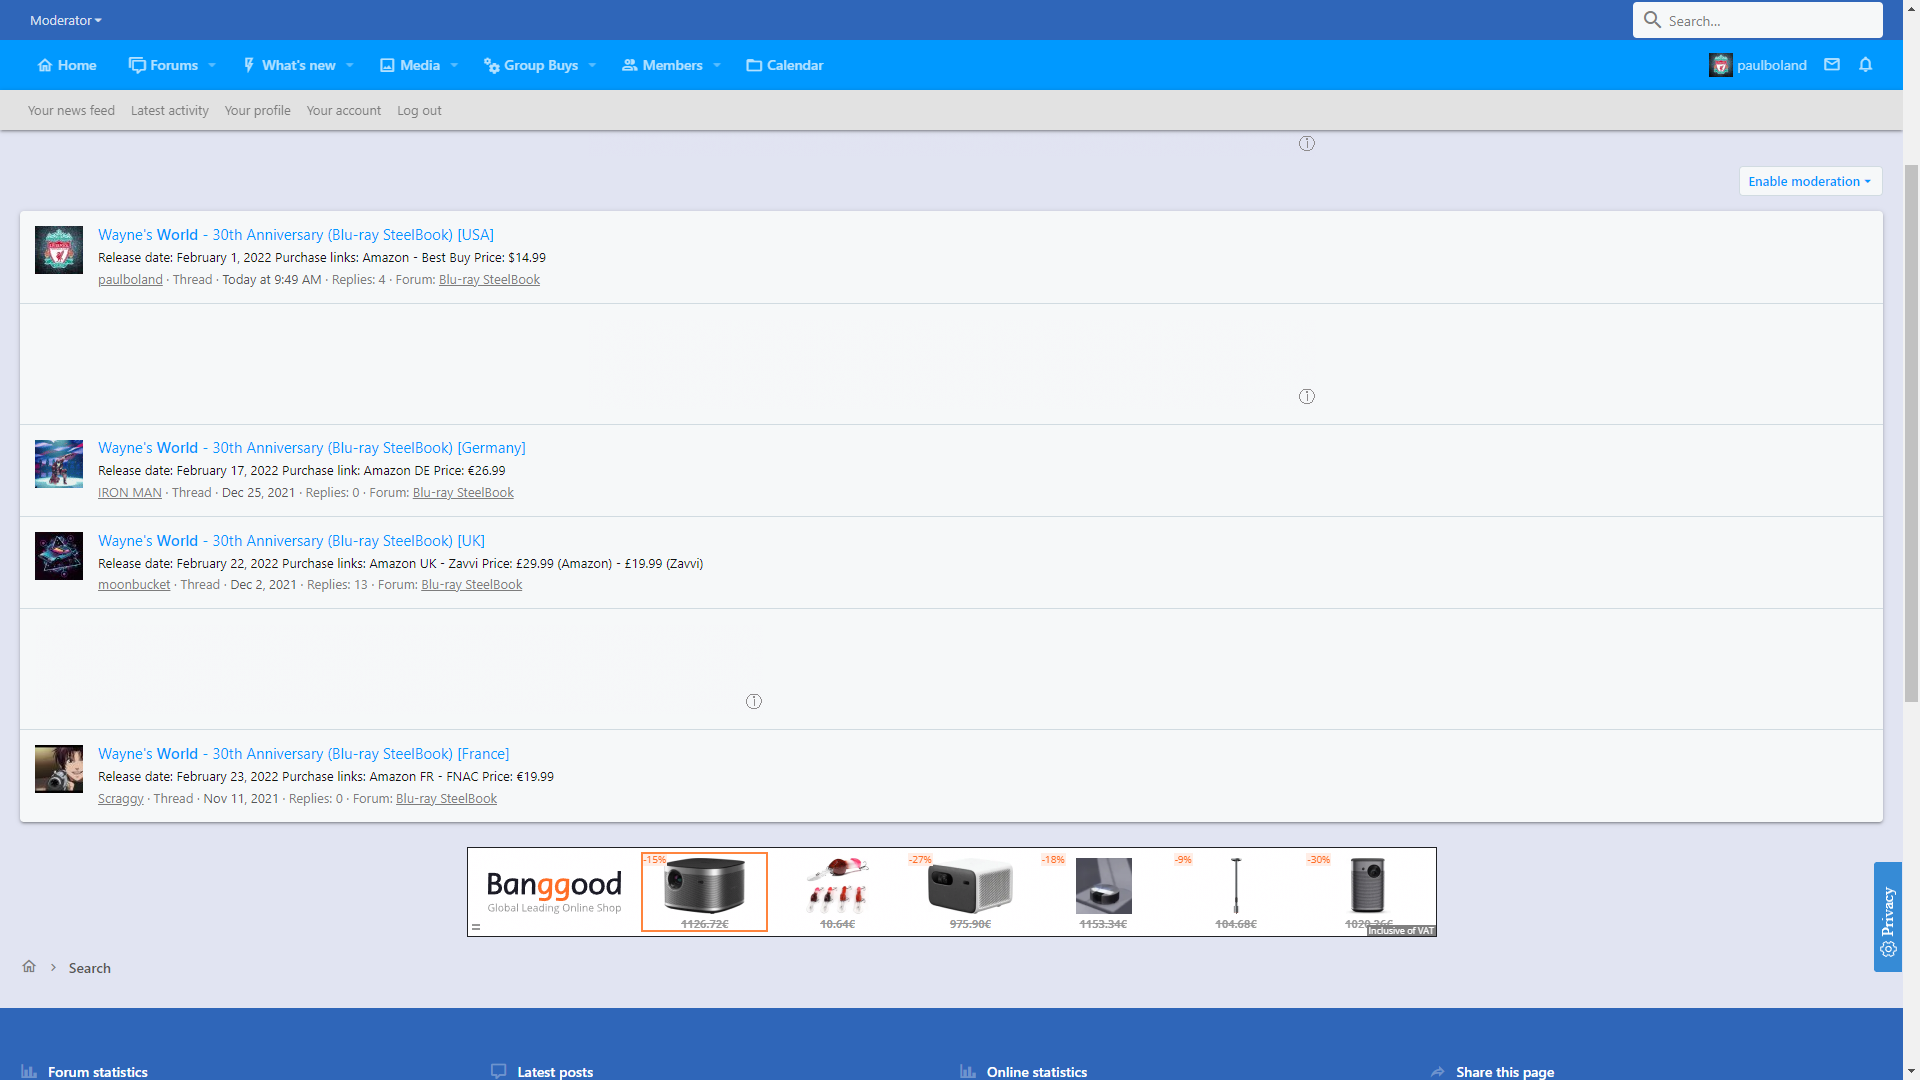Open the inbox envelope icon
Viewport: 1920px width, 1080px height.
[1832, 65]
